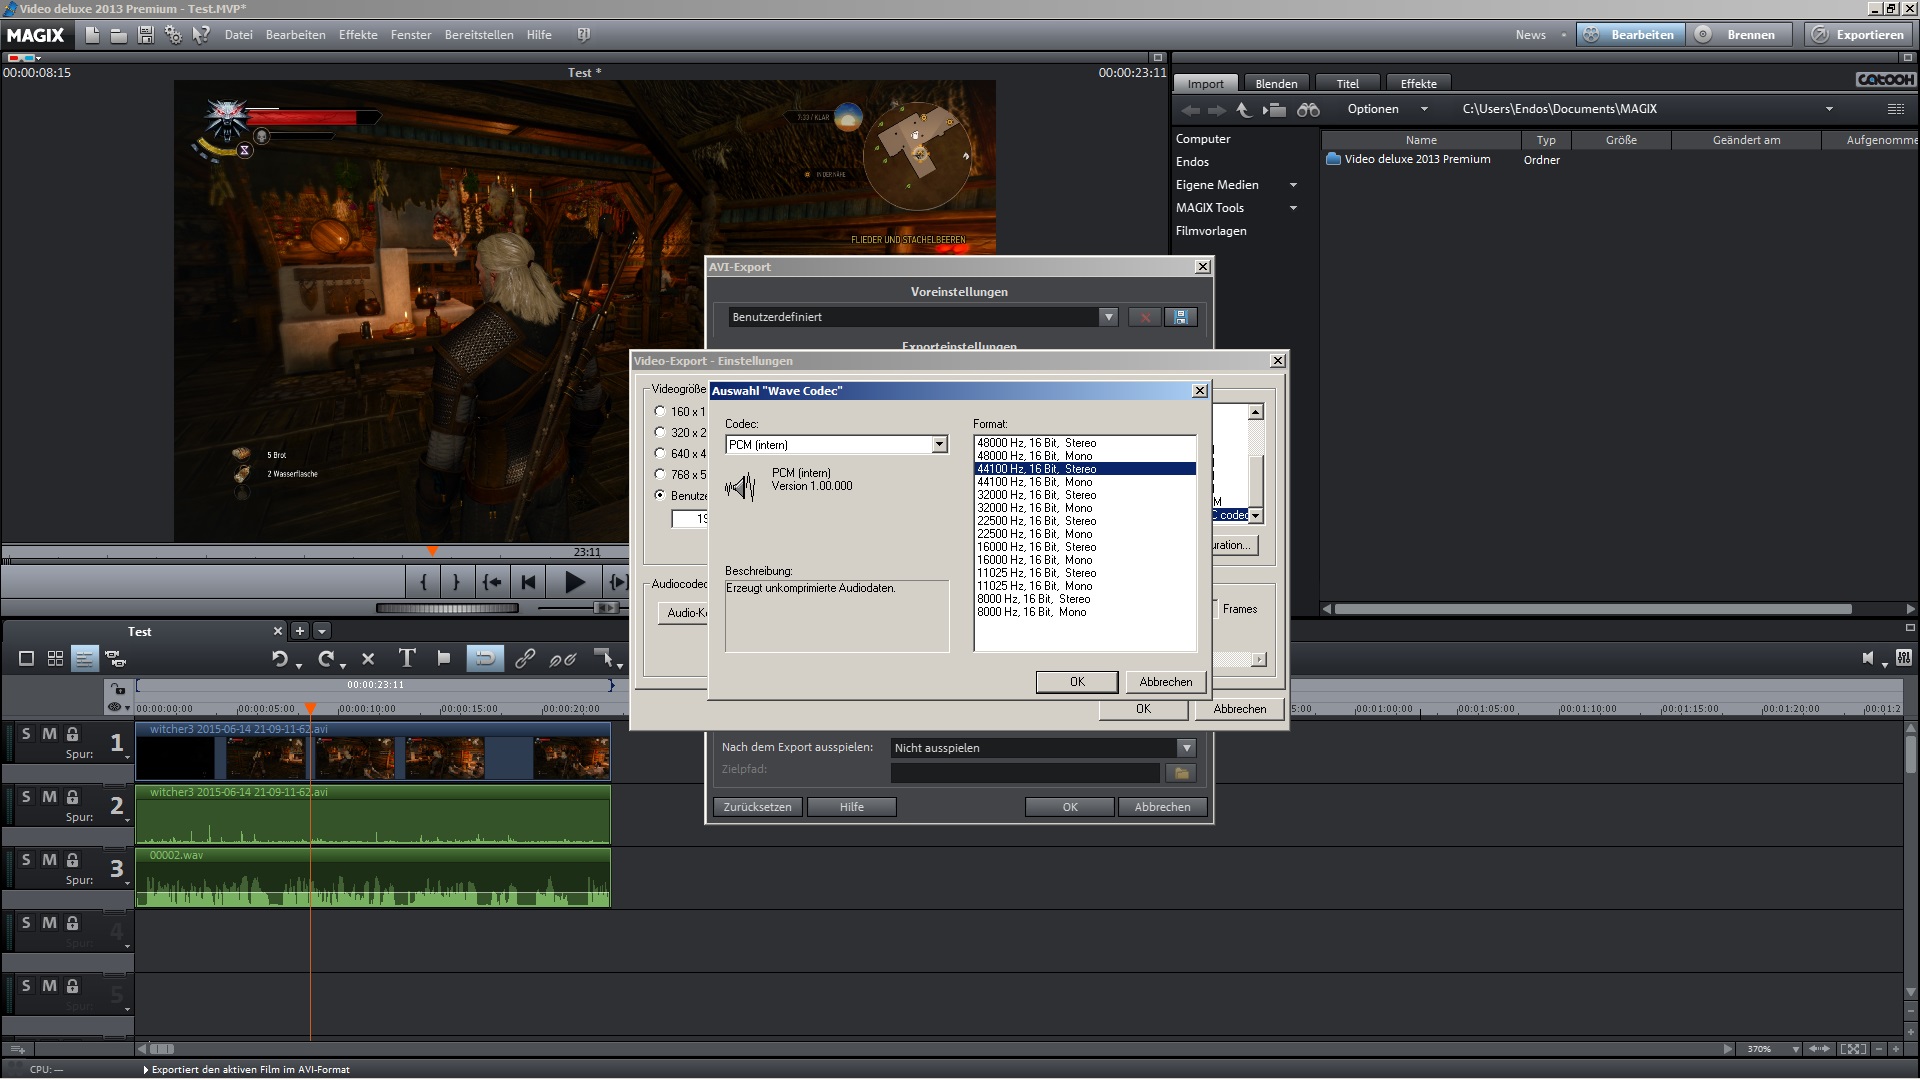Screen dimensions: 1920x1080
Task: Click Zurücksetzen in AVI-Export dialog
Action: (758, 807)
